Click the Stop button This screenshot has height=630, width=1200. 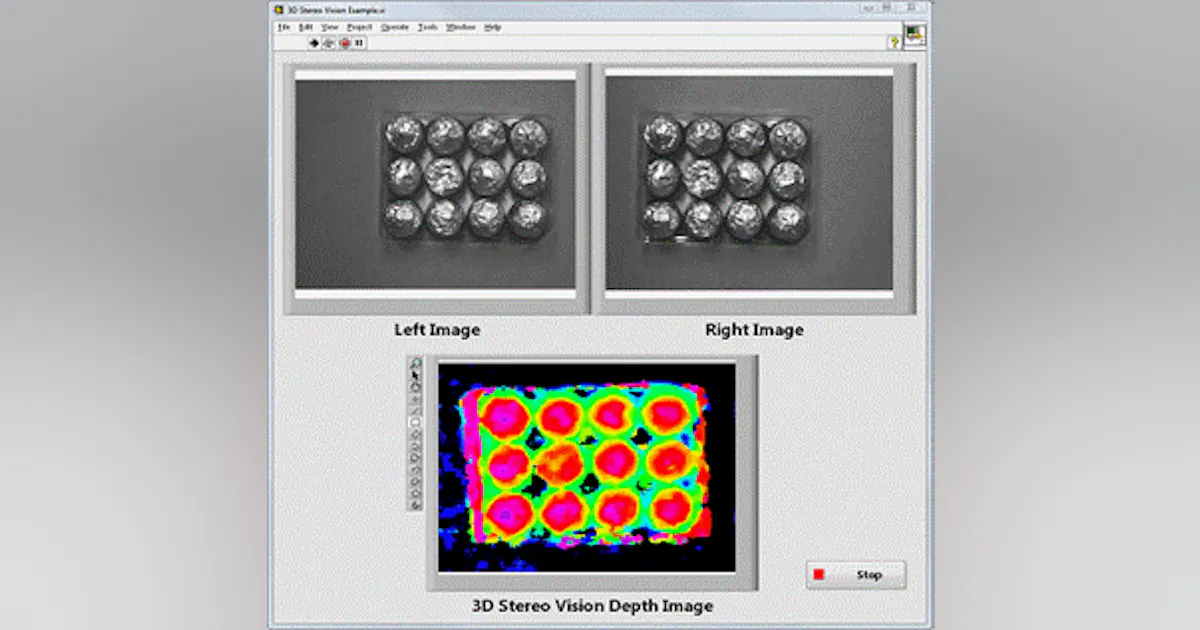click(x=856, y=575)
